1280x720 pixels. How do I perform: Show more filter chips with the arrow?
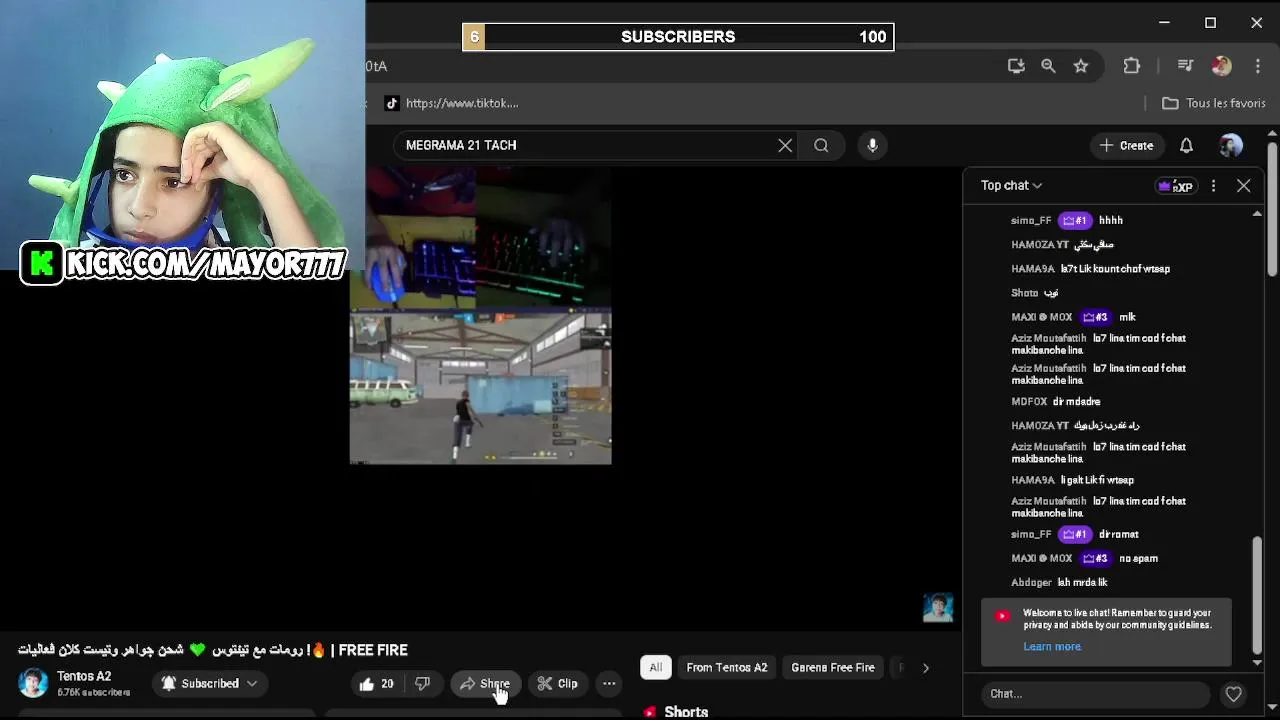point(925,668)
